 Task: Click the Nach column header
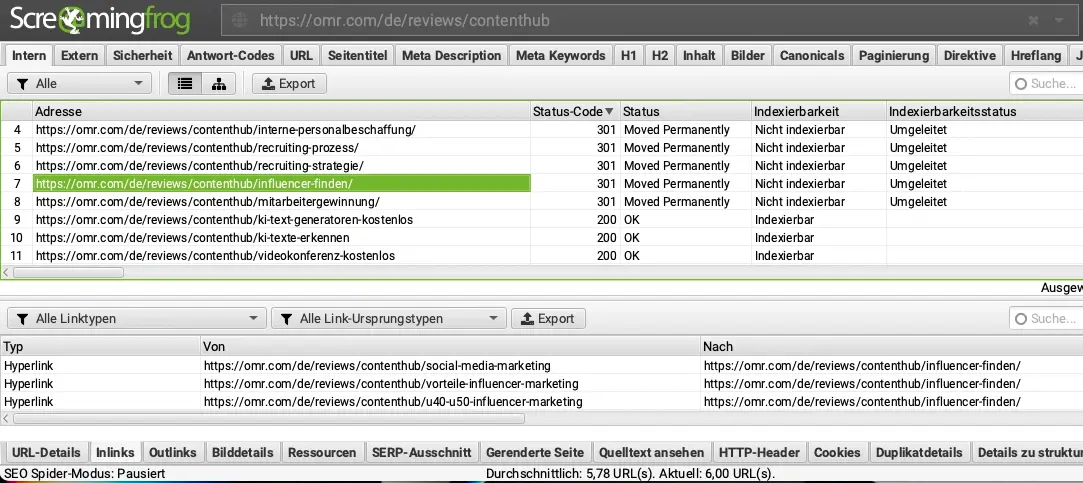tap(892, 346)
